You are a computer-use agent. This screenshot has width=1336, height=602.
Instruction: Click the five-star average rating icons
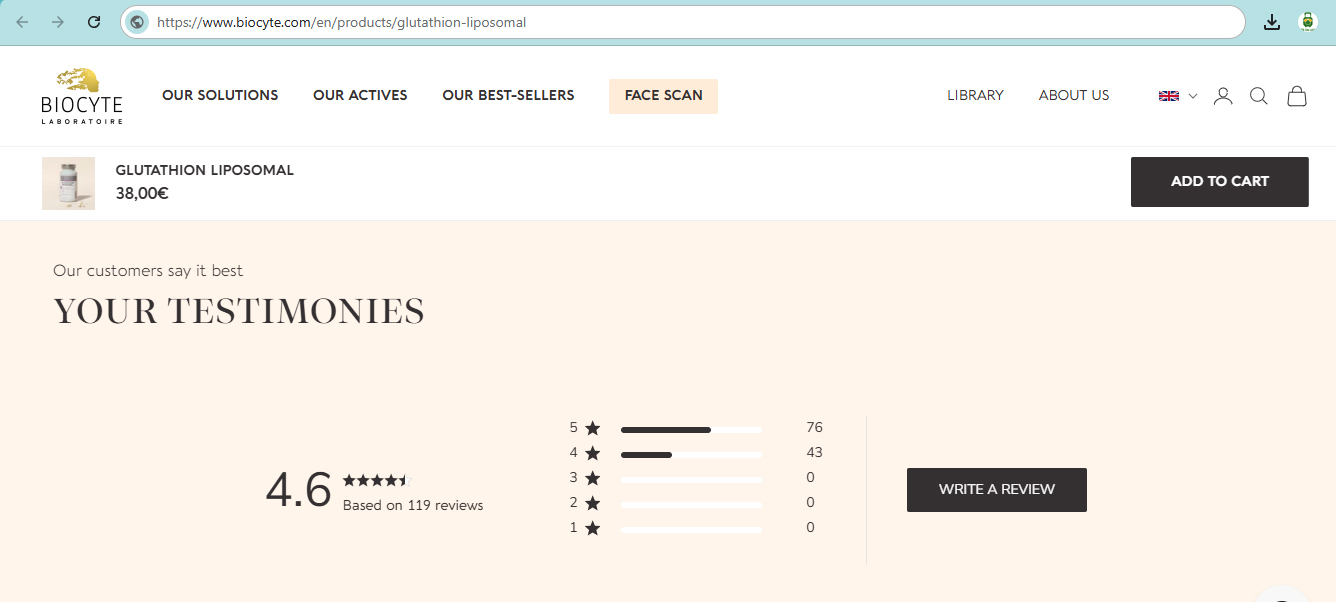(378, 480)
